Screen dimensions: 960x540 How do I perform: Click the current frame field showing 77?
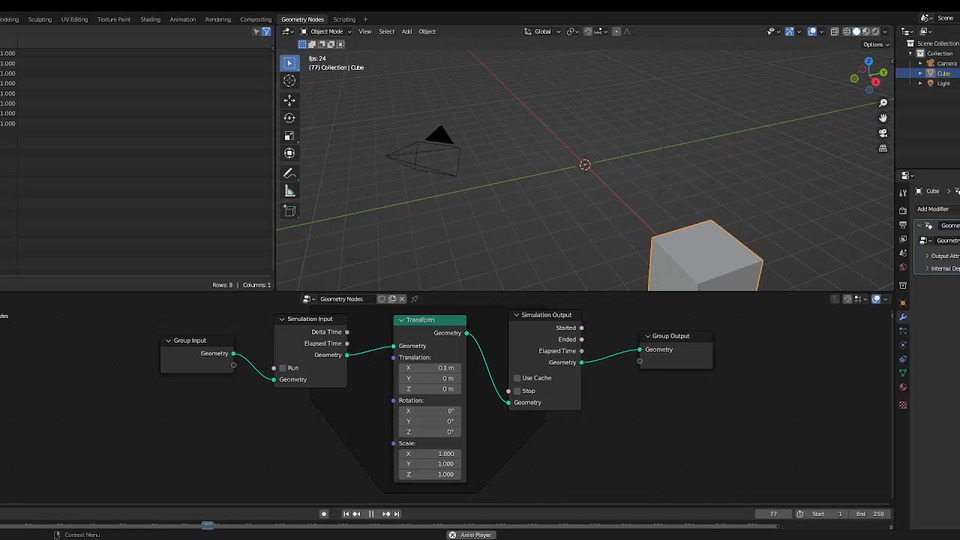[x=773, y=514]
